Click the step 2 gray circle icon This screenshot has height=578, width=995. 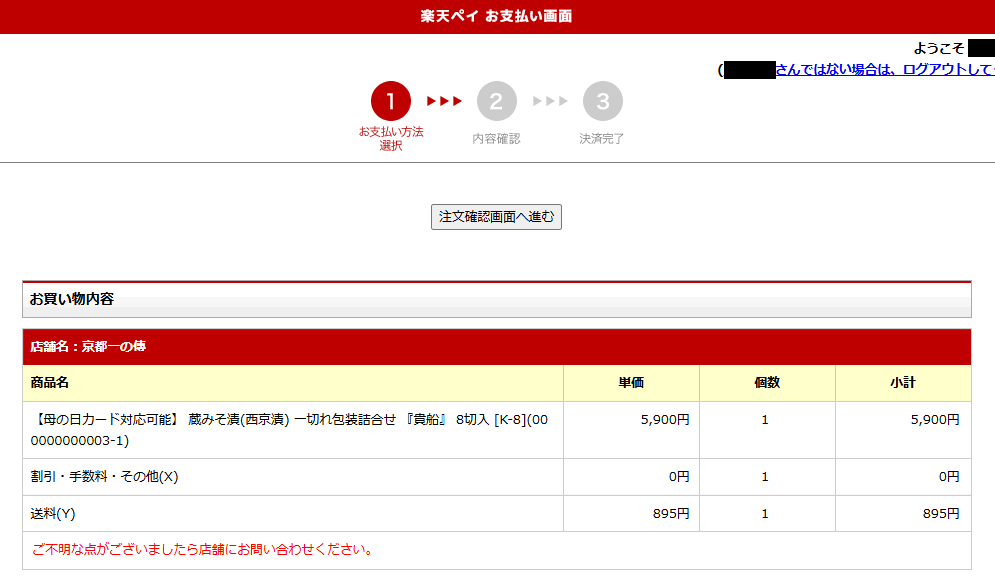click(x=497, y=101)
